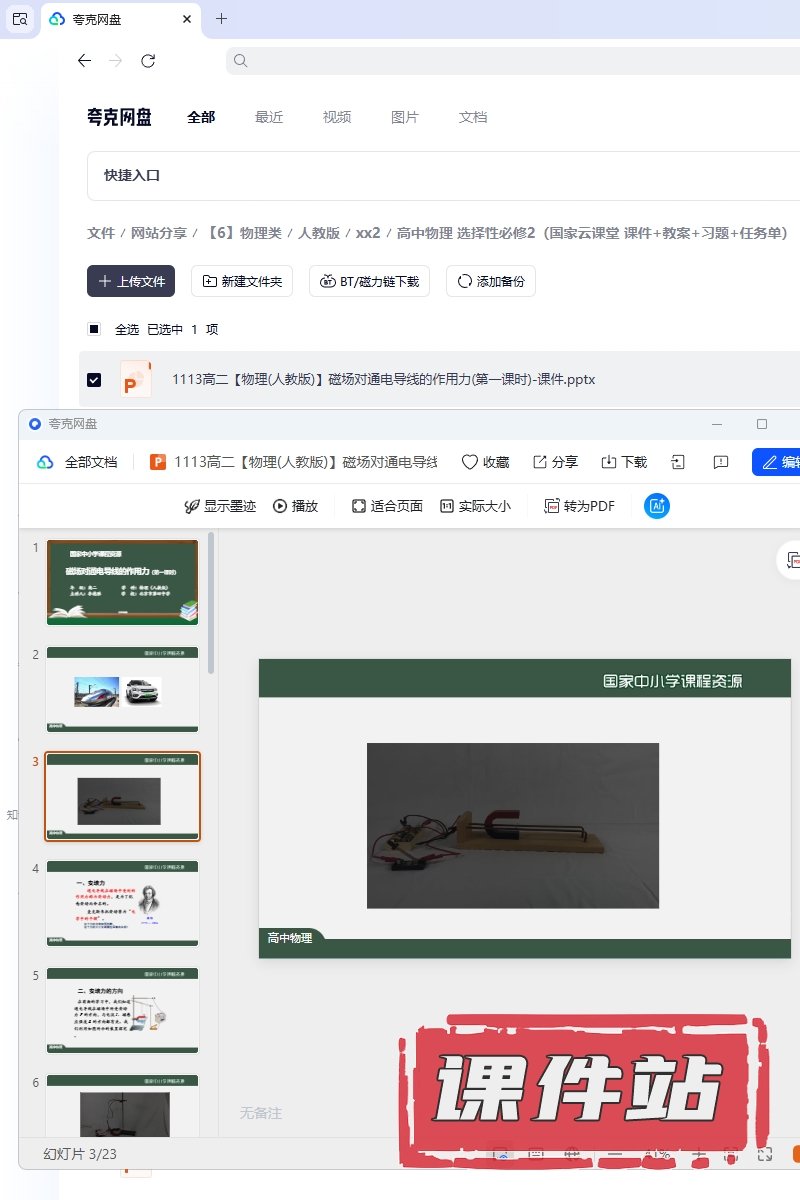Open BT/磁力链下载 option
800x1200 pixels.
click(x=369, y=281)
